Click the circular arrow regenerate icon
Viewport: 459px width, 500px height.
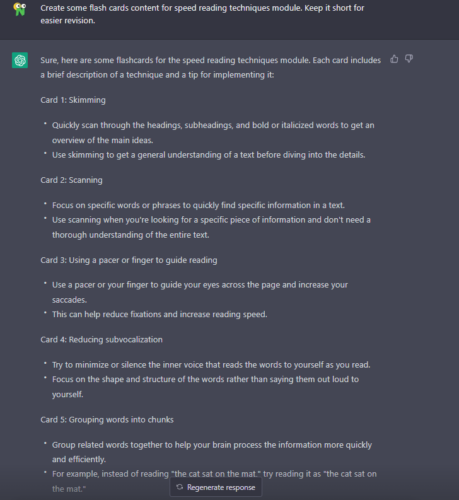[180, 487]
